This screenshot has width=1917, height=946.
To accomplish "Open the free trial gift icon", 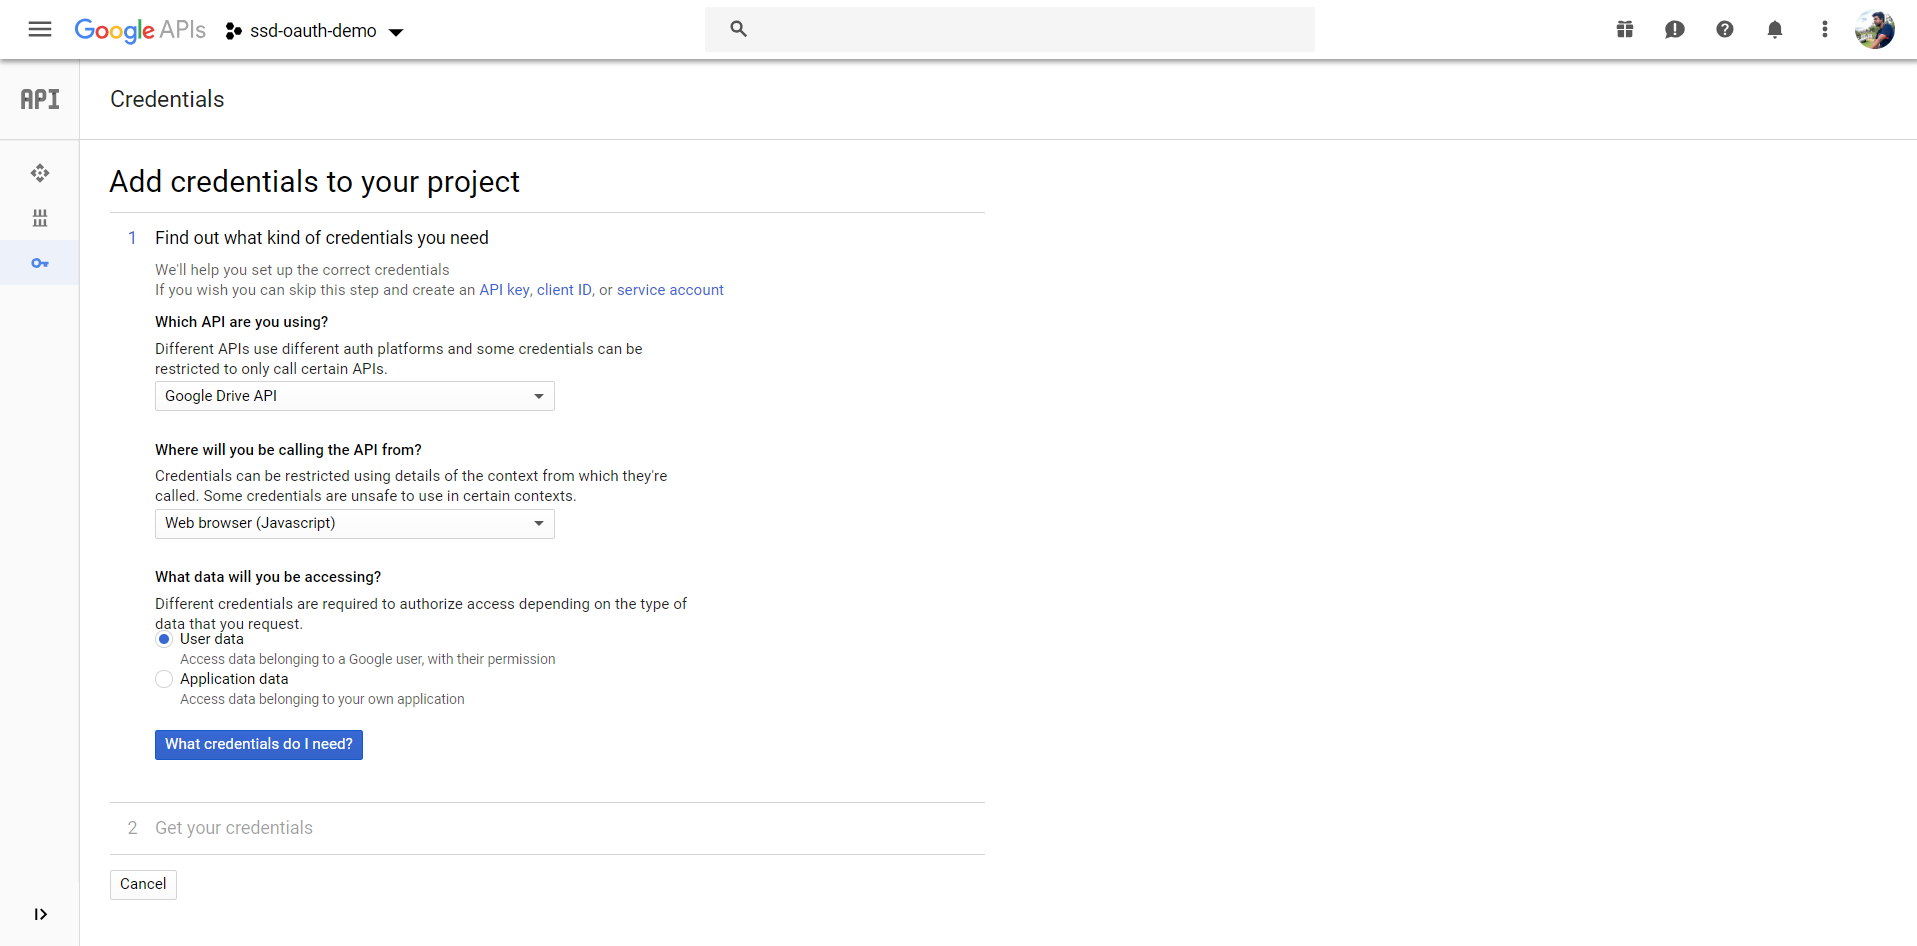I will tap(1624, 30).
